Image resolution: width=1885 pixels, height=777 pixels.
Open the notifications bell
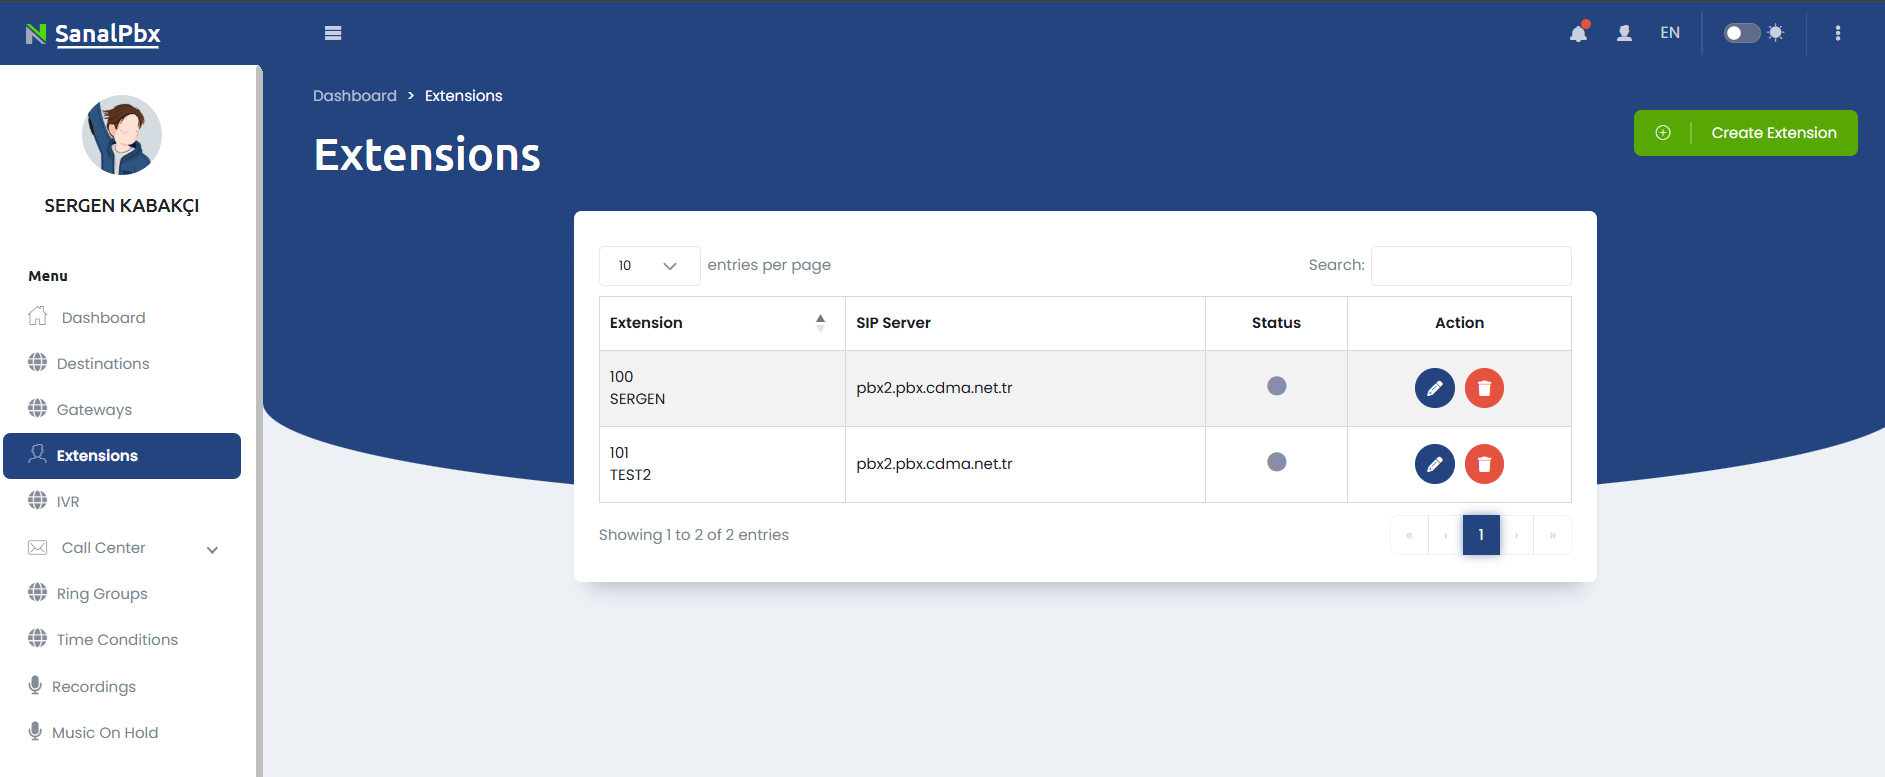[x=1578, y=33]
